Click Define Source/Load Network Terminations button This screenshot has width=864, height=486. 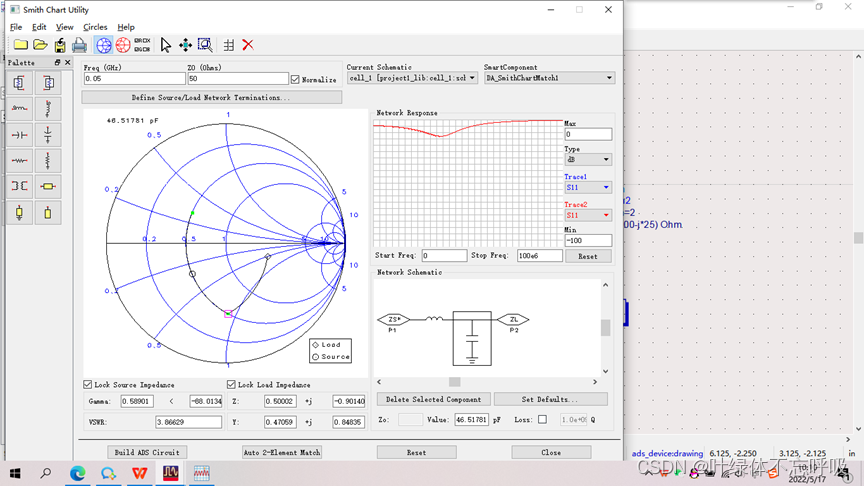click(x=212, y=98)
